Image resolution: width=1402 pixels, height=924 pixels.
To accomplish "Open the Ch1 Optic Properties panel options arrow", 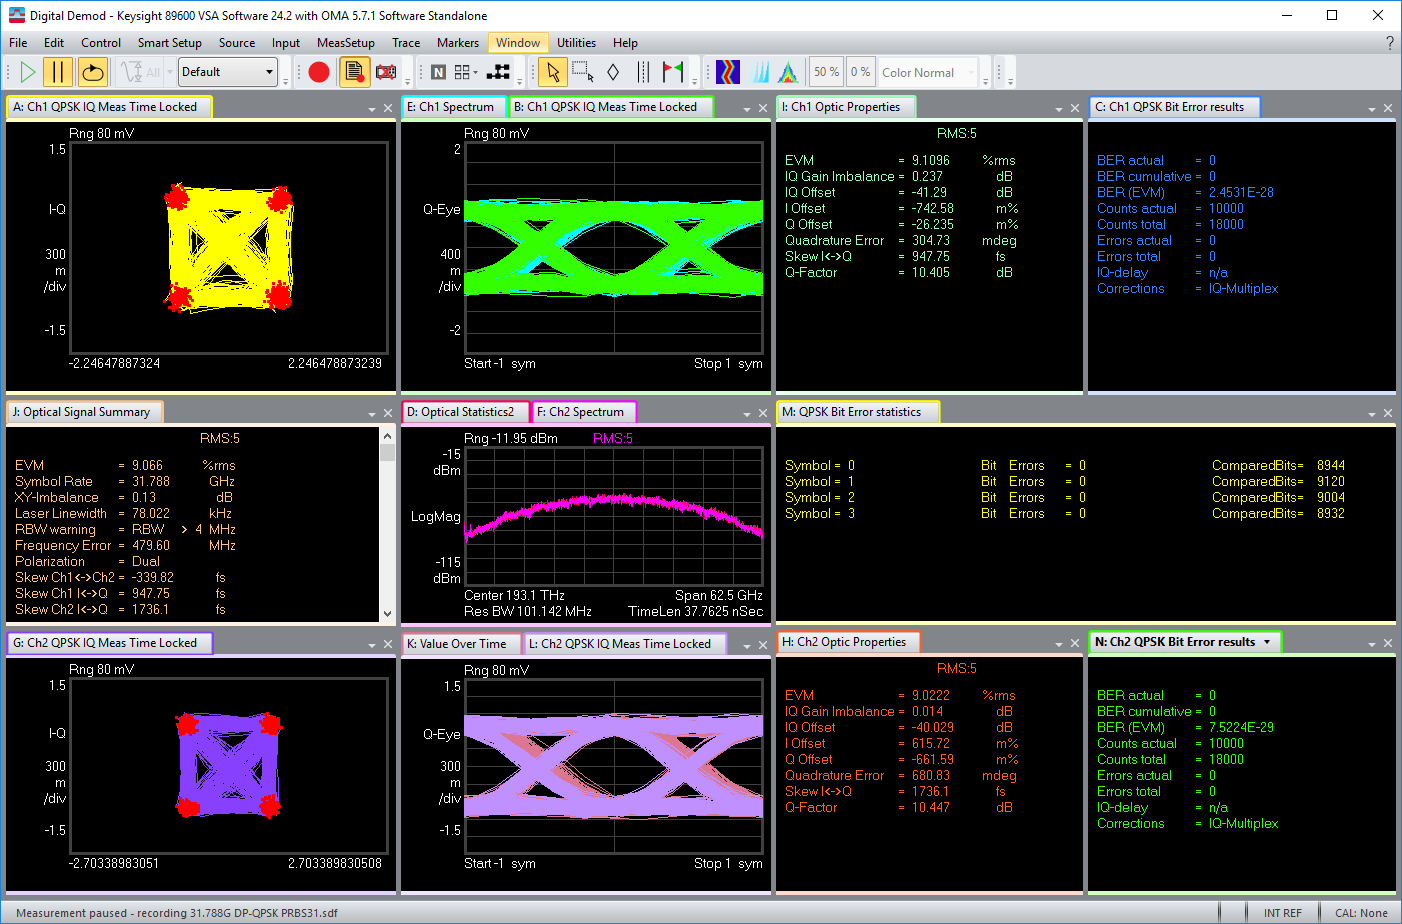I will pyautogui.click(x=1059, y=109).
